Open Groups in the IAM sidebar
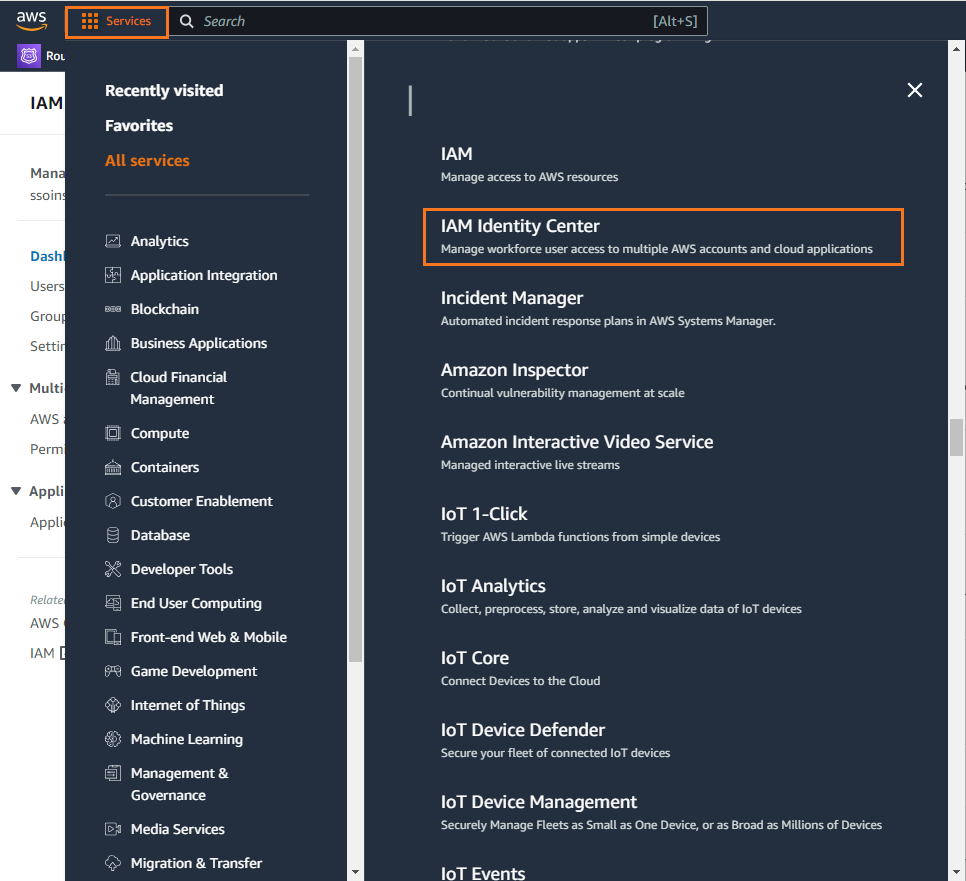The width and height of the screenshot is (966, 881). click(47, 316)
